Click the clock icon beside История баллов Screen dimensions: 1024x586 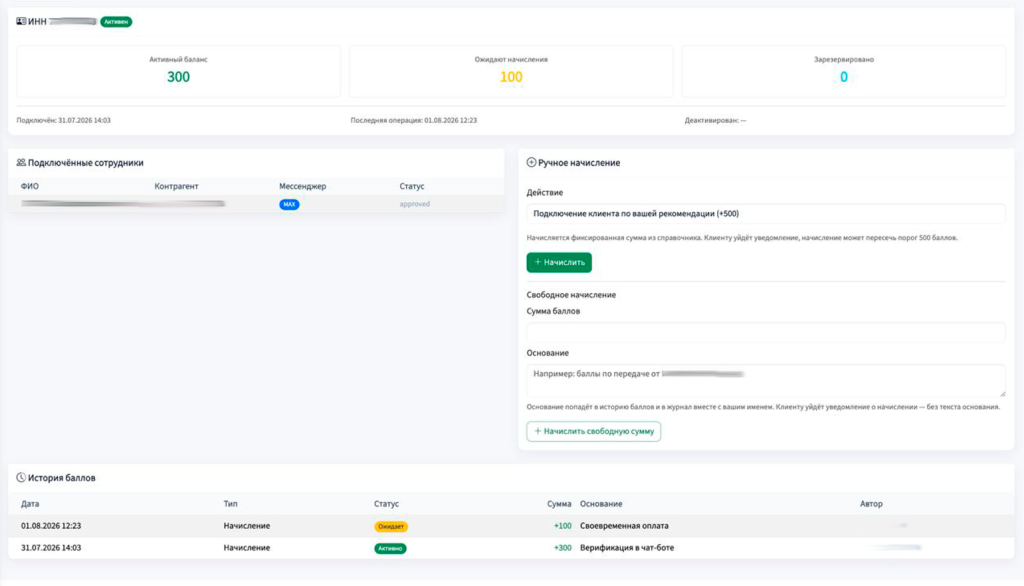click(21, 478)
